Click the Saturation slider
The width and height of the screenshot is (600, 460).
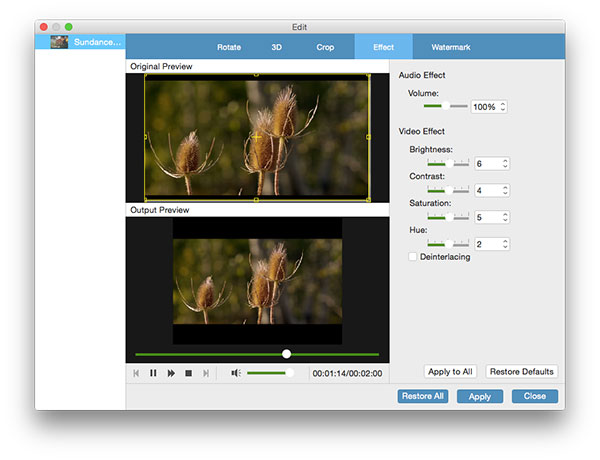click(448, 217)
